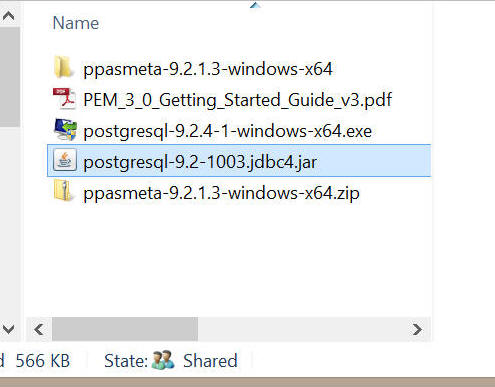Click the empty horizontal scrollbar track right side
The width and height of the screenshot is (495, 387).
point(301,330)
